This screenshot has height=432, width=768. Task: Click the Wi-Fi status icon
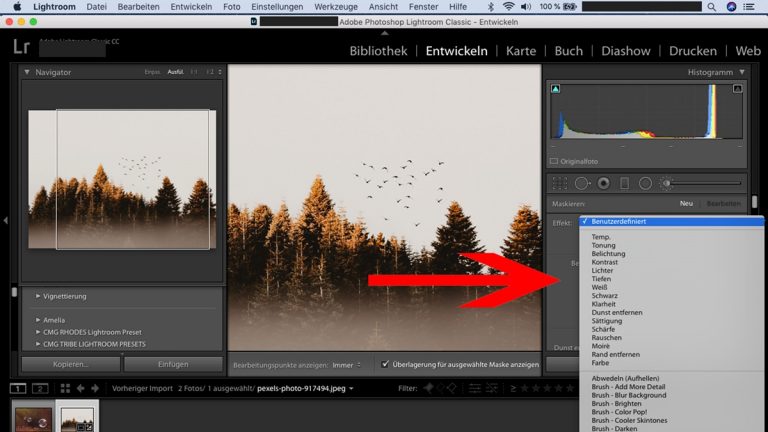tap(508, 7)
